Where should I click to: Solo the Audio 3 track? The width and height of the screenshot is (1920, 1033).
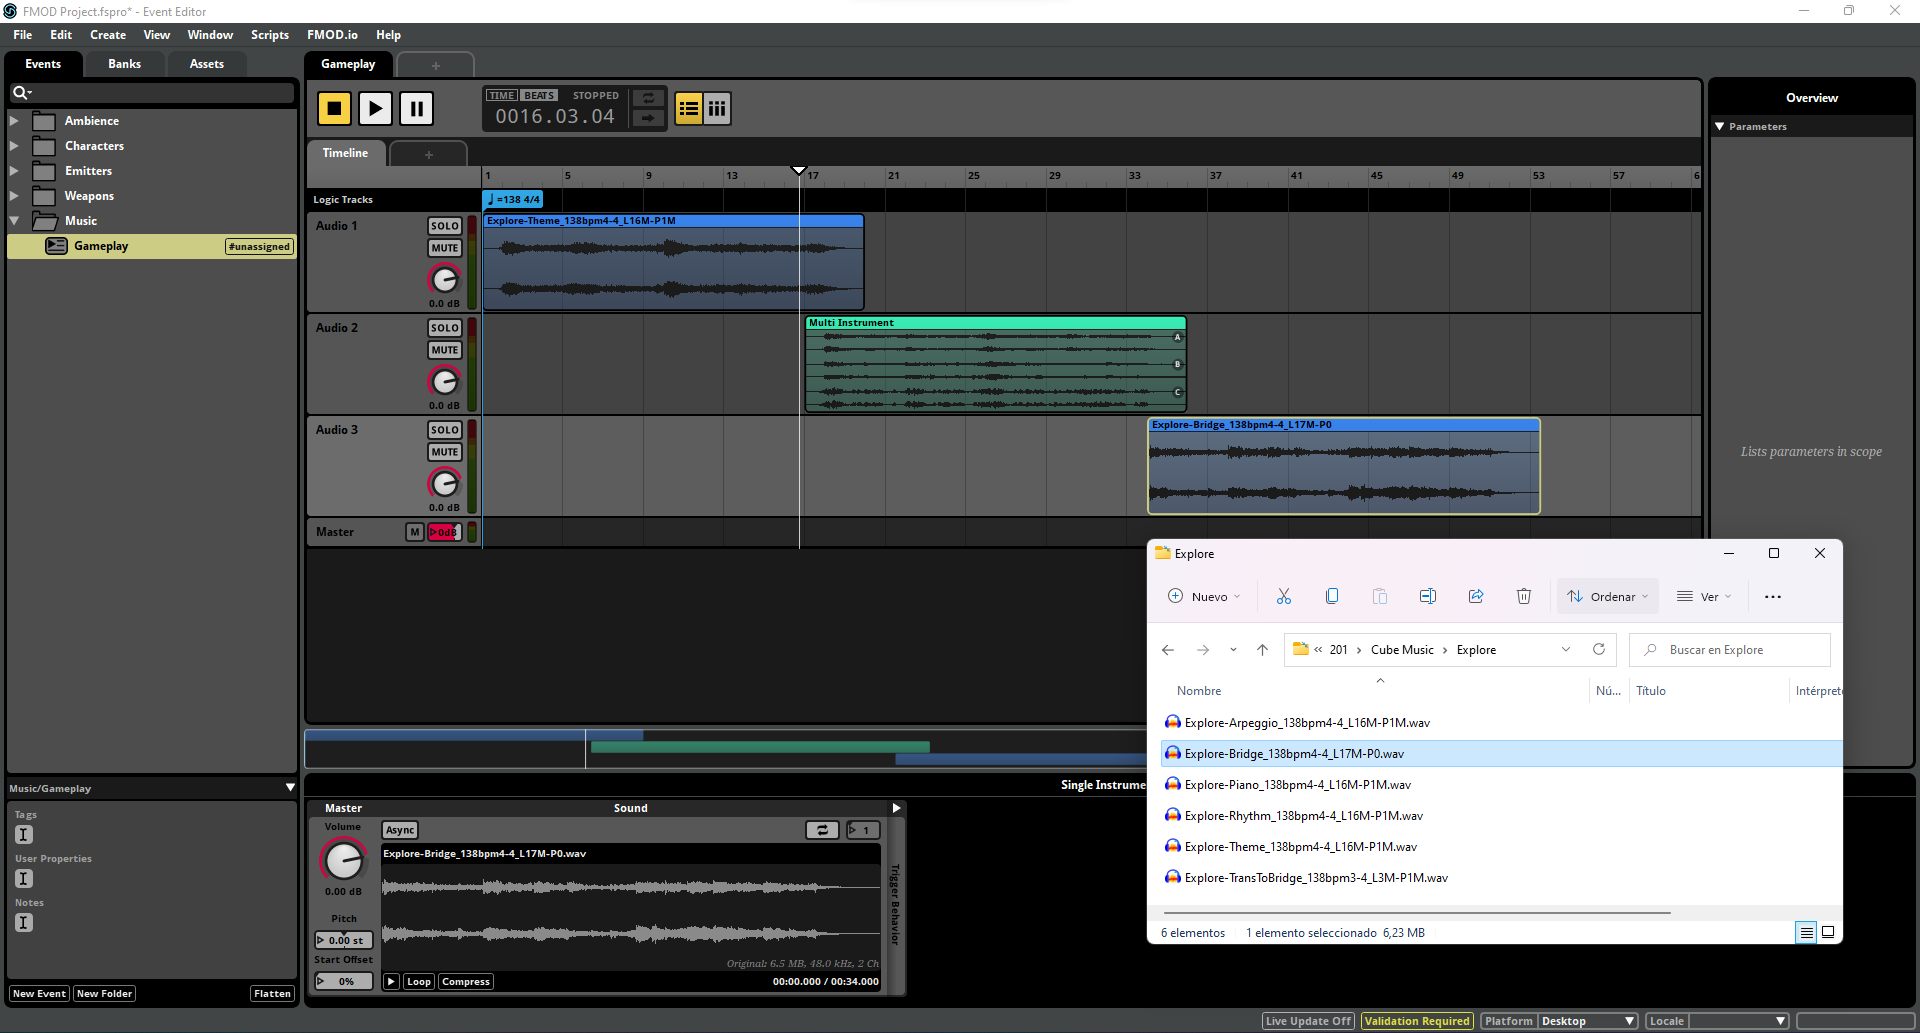pyautogui.click(x=445, y=430)
